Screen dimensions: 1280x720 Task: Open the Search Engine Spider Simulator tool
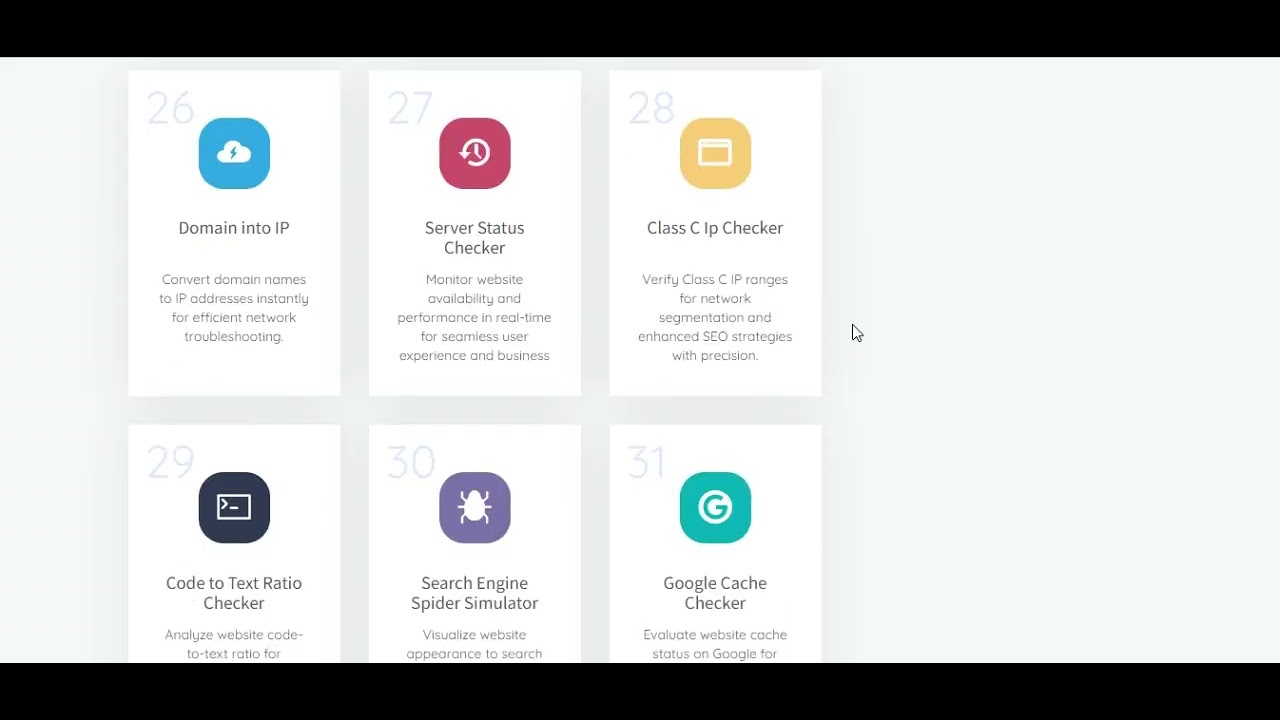point(475,593)
